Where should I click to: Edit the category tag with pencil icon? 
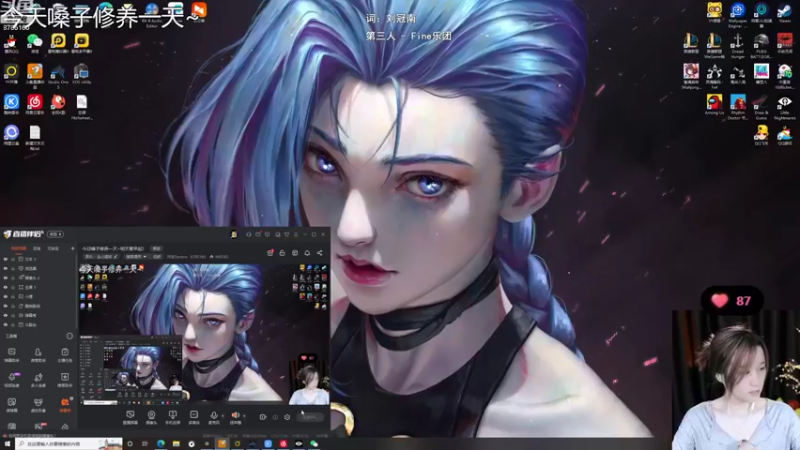coord(101,257)
